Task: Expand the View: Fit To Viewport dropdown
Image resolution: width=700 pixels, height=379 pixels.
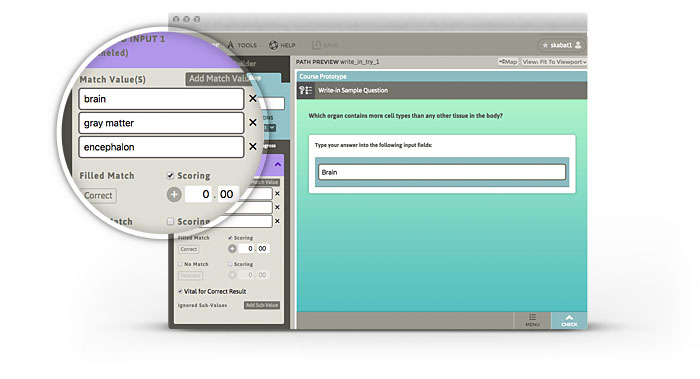Action: (x=554, y=62)
